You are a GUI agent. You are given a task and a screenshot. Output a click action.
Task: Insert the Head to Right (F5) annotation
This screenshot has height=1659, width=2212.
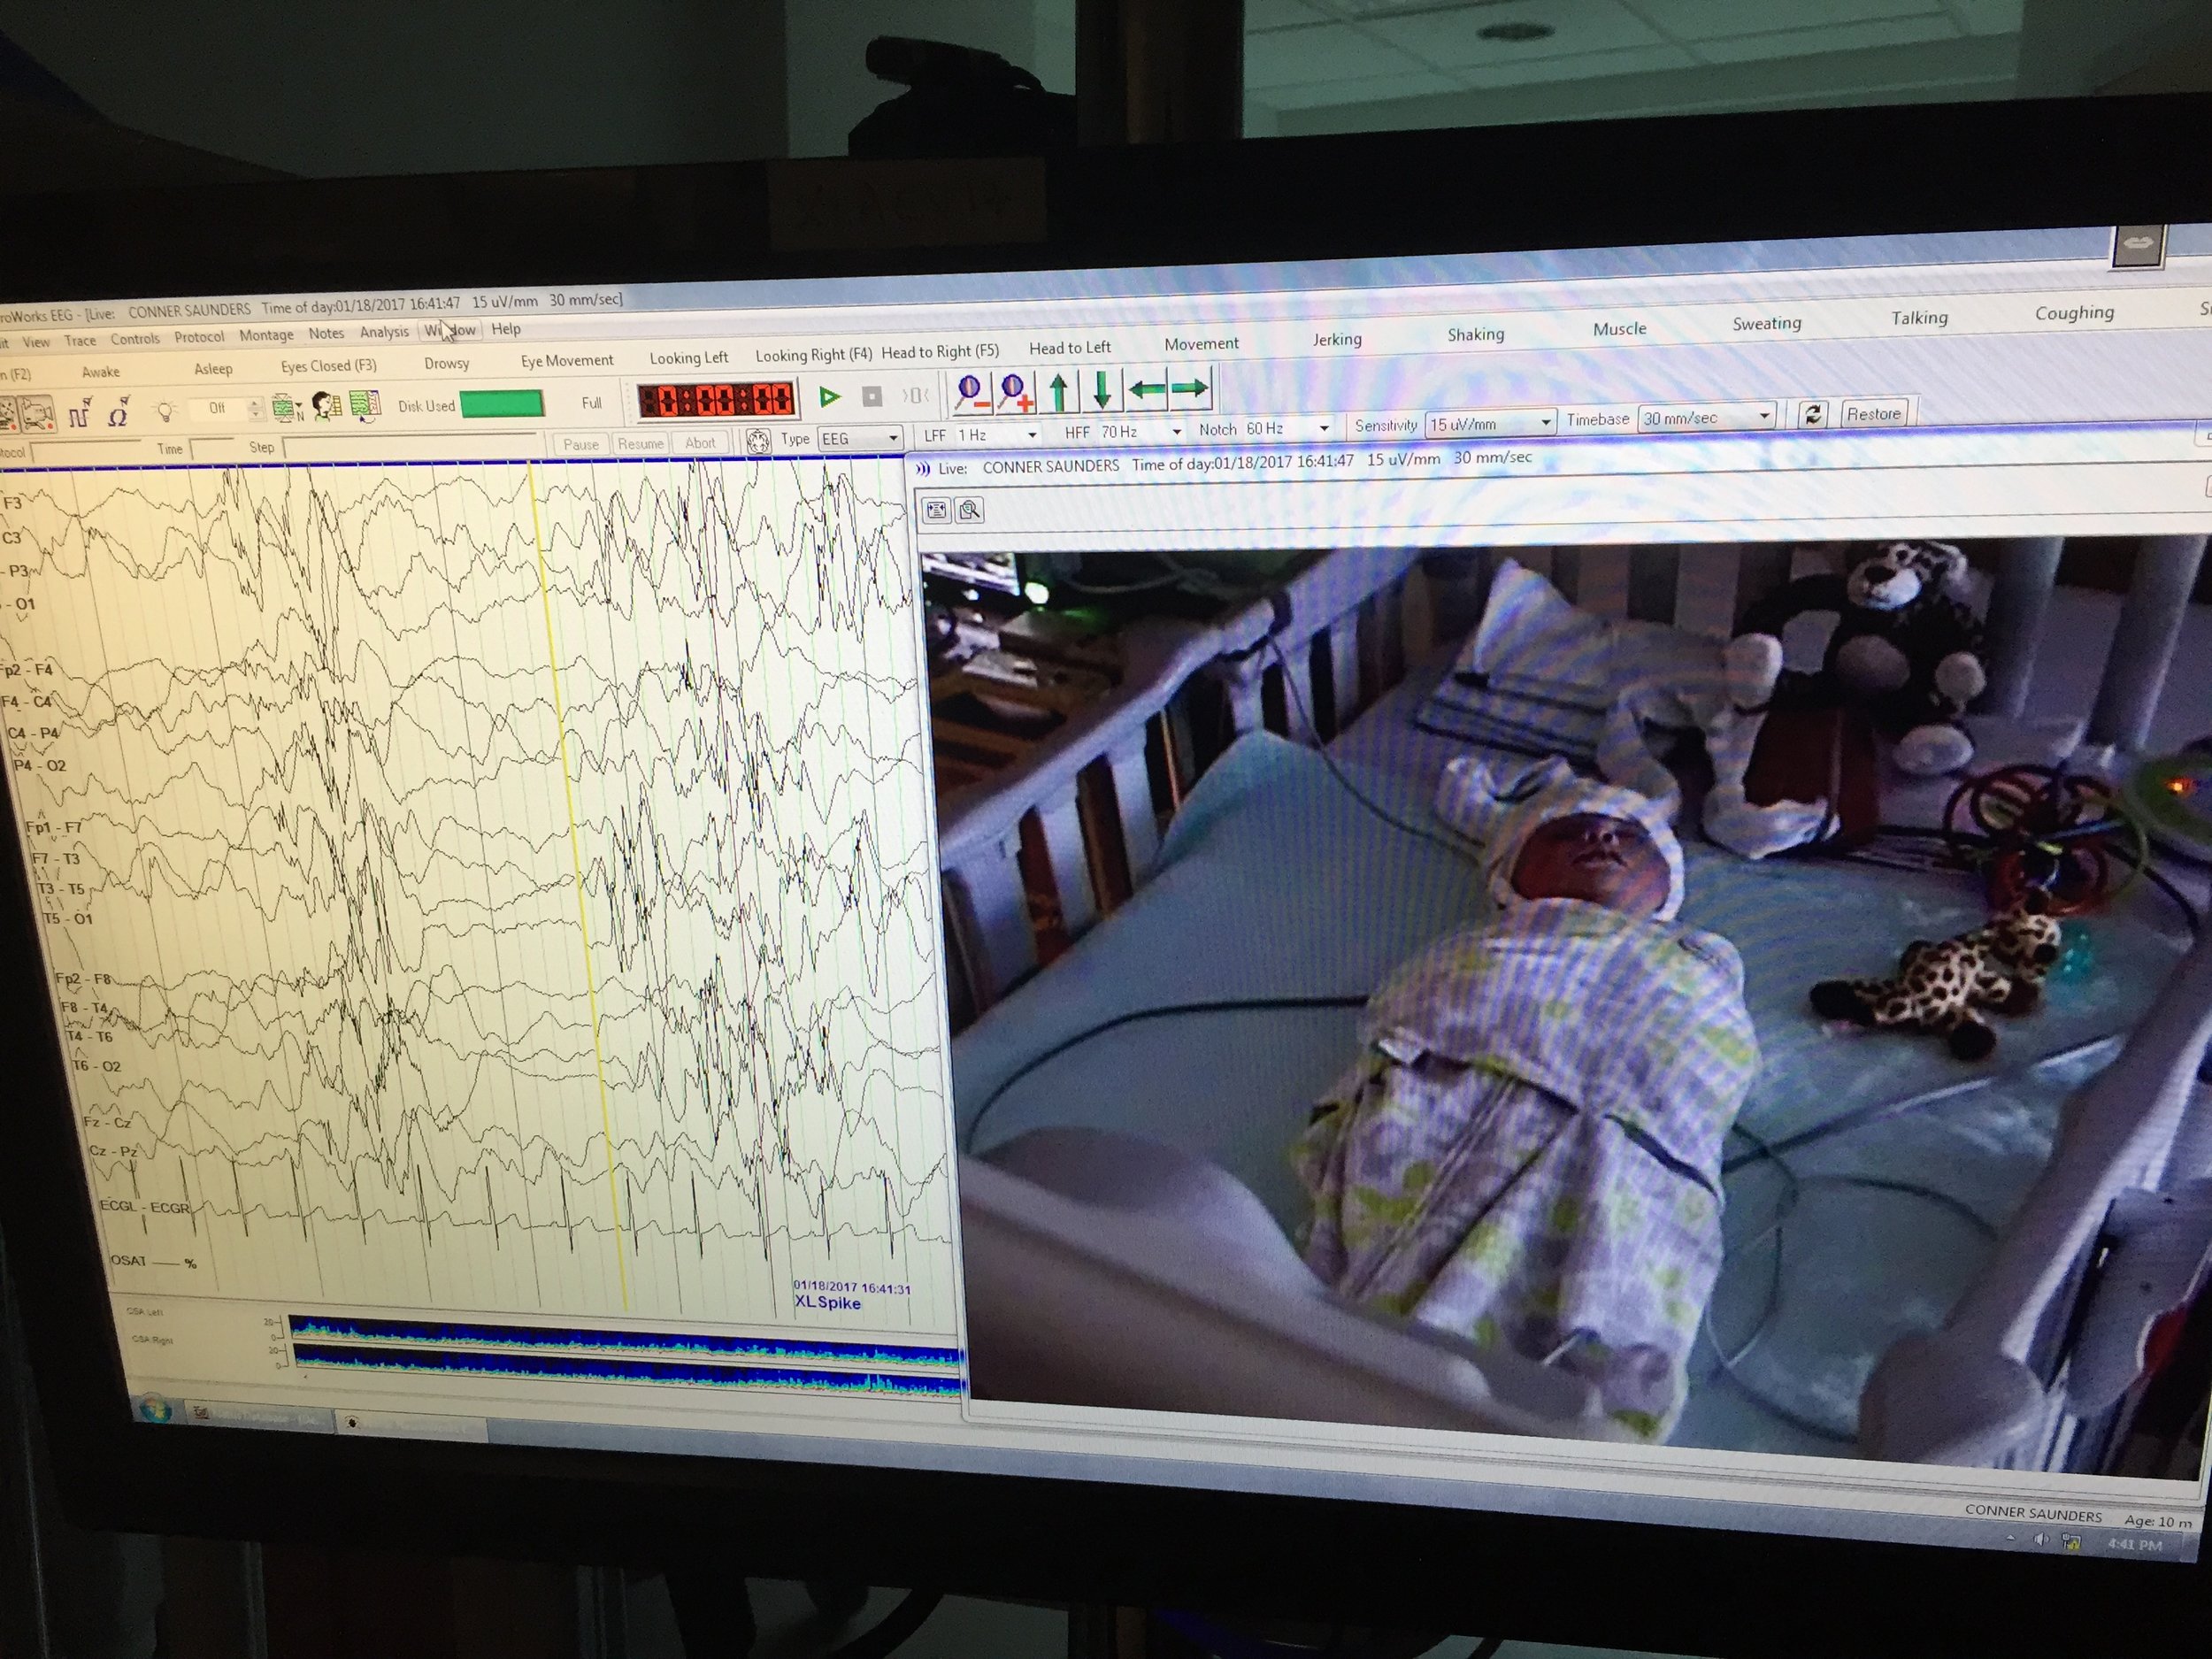pos(940,352)
